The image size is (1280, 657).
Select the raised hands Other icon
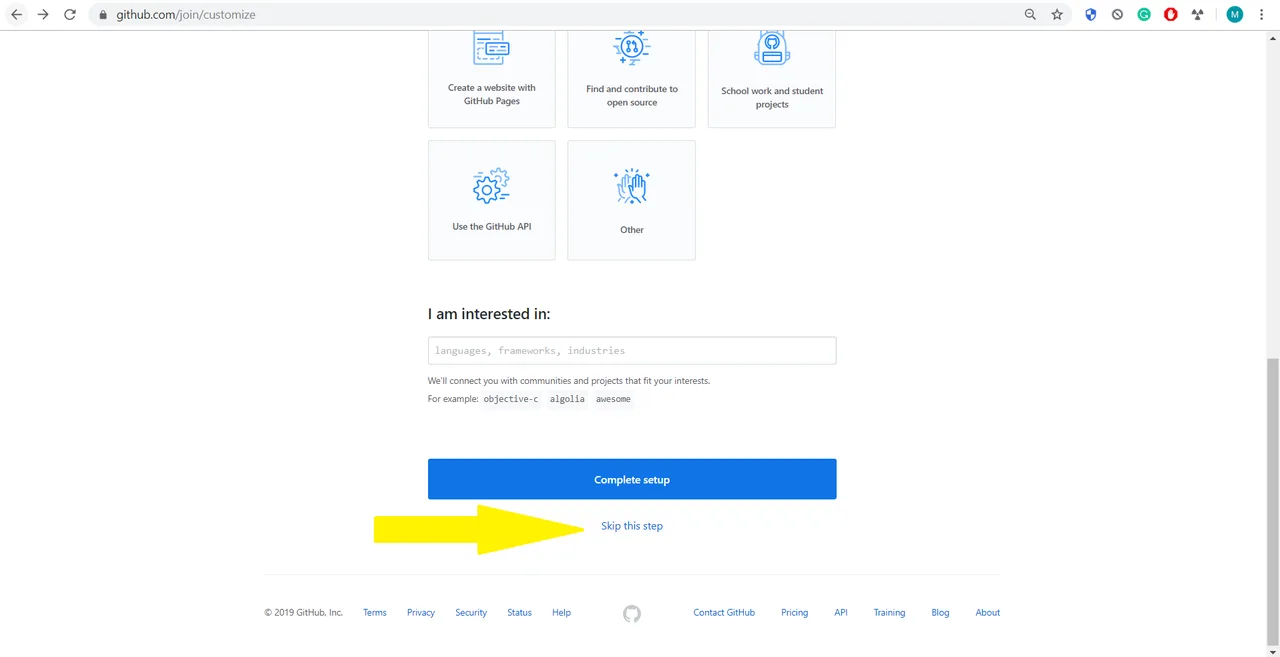point(632,187)
